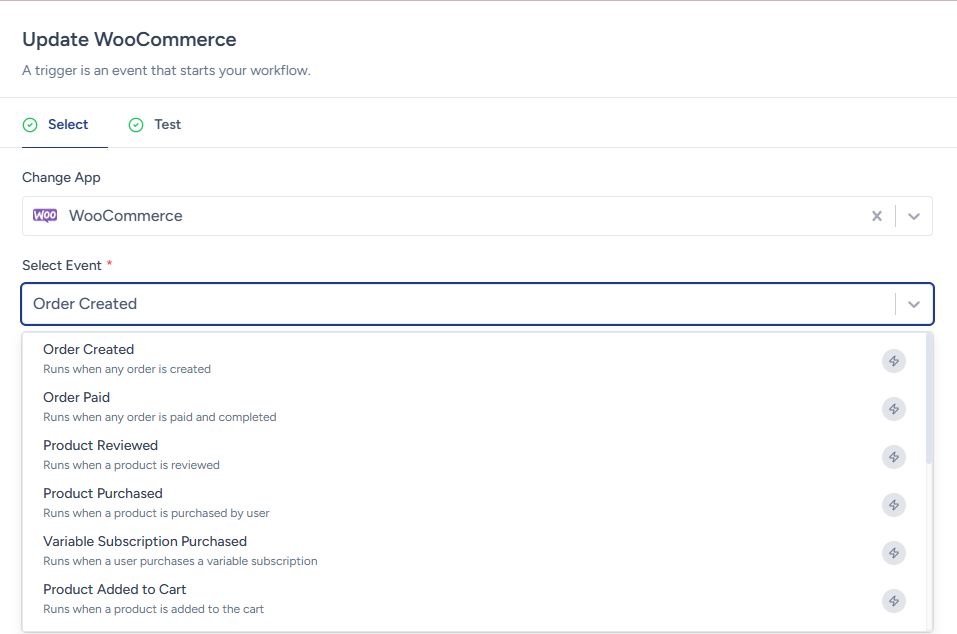Clear the selected WooCommerce app with X
This screenshot has width=957, height=634.
tap(877, 216)
